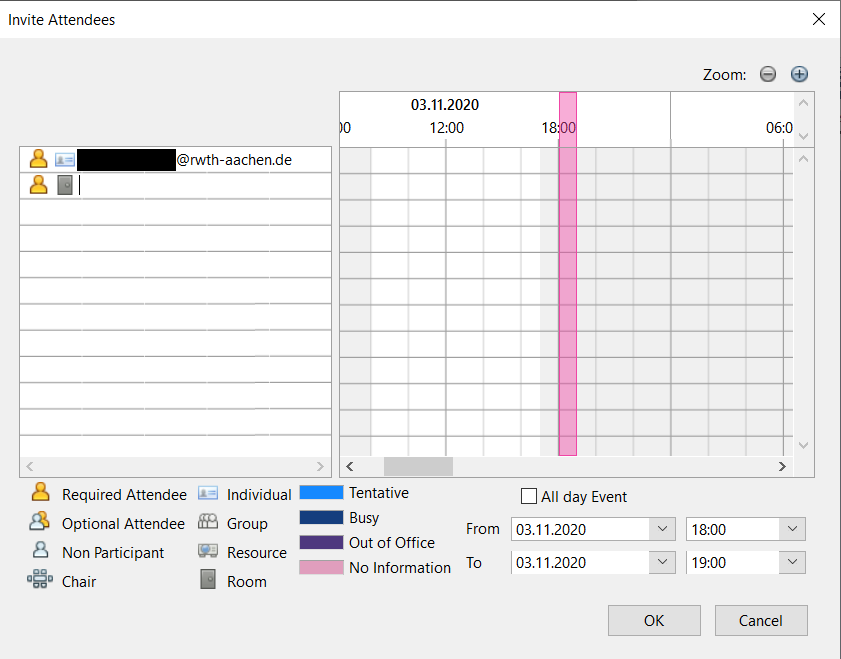Click the Resource legend icon
Viewport: 841px width, 659px height.
[208, 551]
